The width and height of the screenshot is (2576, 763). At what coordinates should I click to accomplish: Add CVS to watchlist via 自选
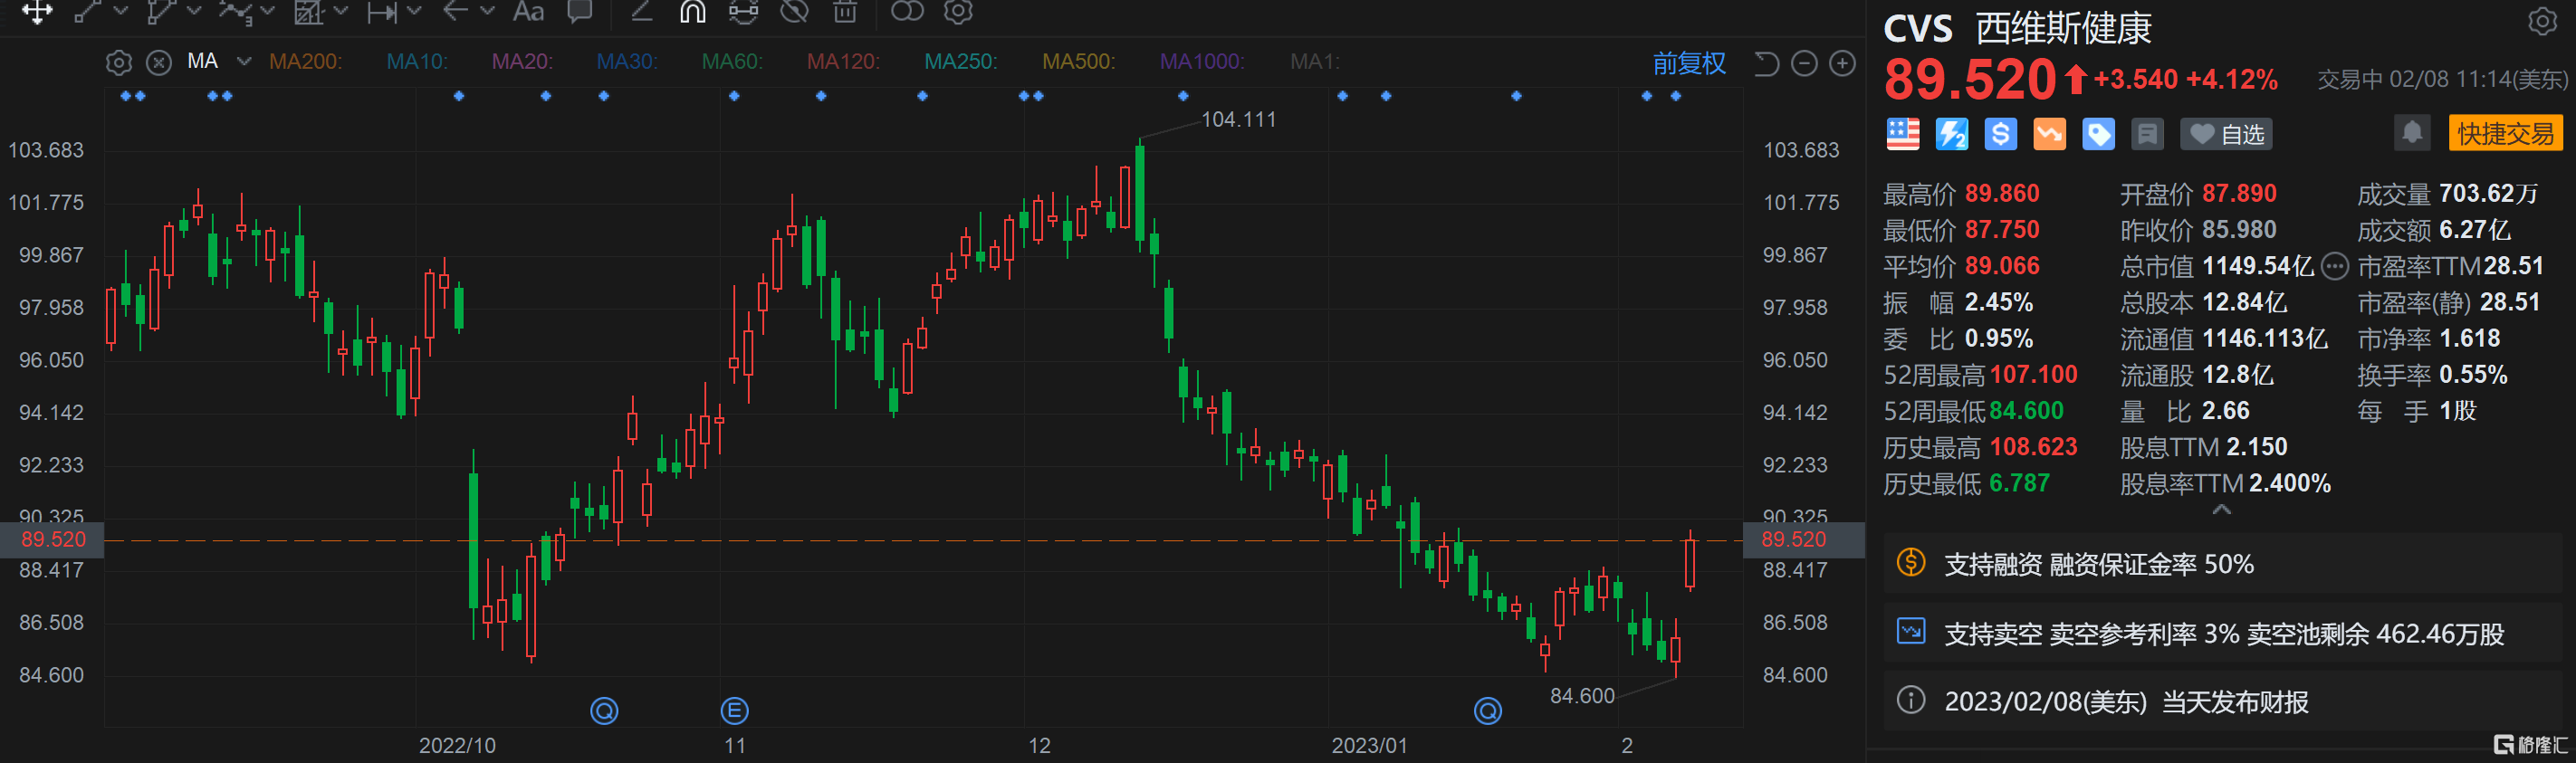(x=2226, y=134)
